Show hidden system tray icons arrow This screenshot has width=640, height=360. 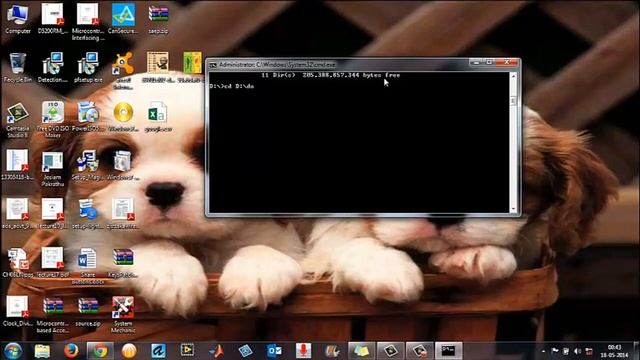coord(543,351)
